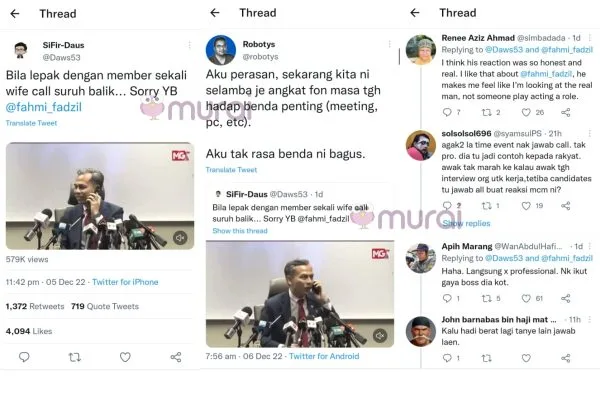
Task: Open Renee Aziz Ahmad's profile picture
Action: 421,49
